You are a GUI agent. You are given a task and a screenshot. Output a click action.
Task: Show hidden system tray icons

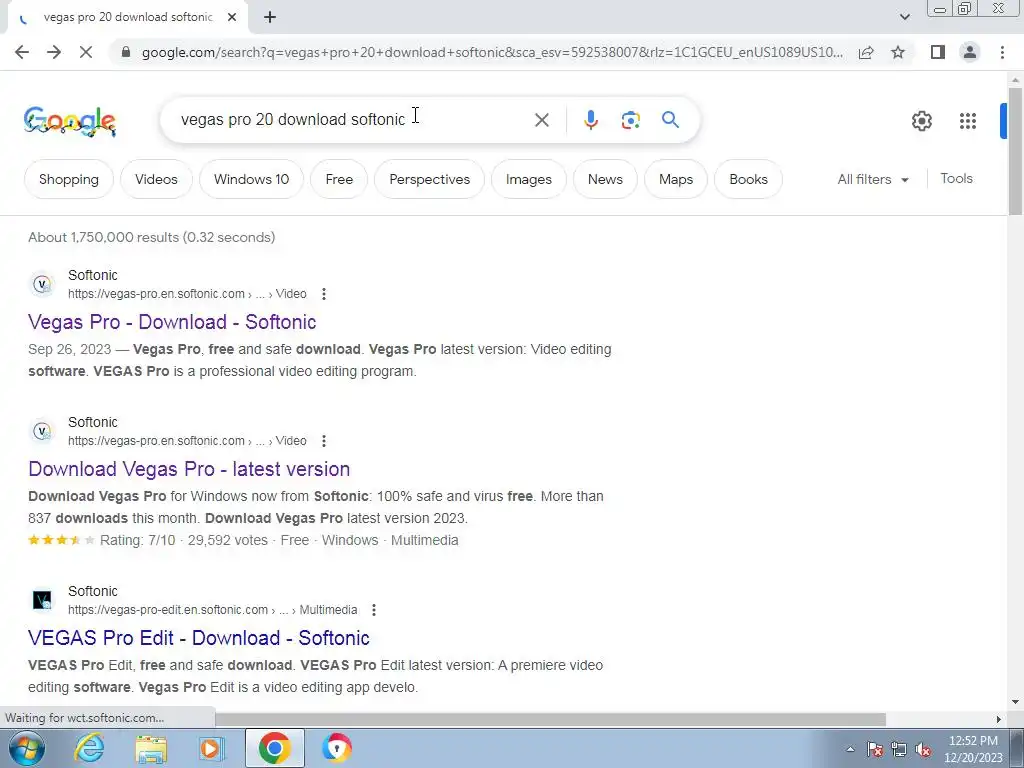point(850,749)
